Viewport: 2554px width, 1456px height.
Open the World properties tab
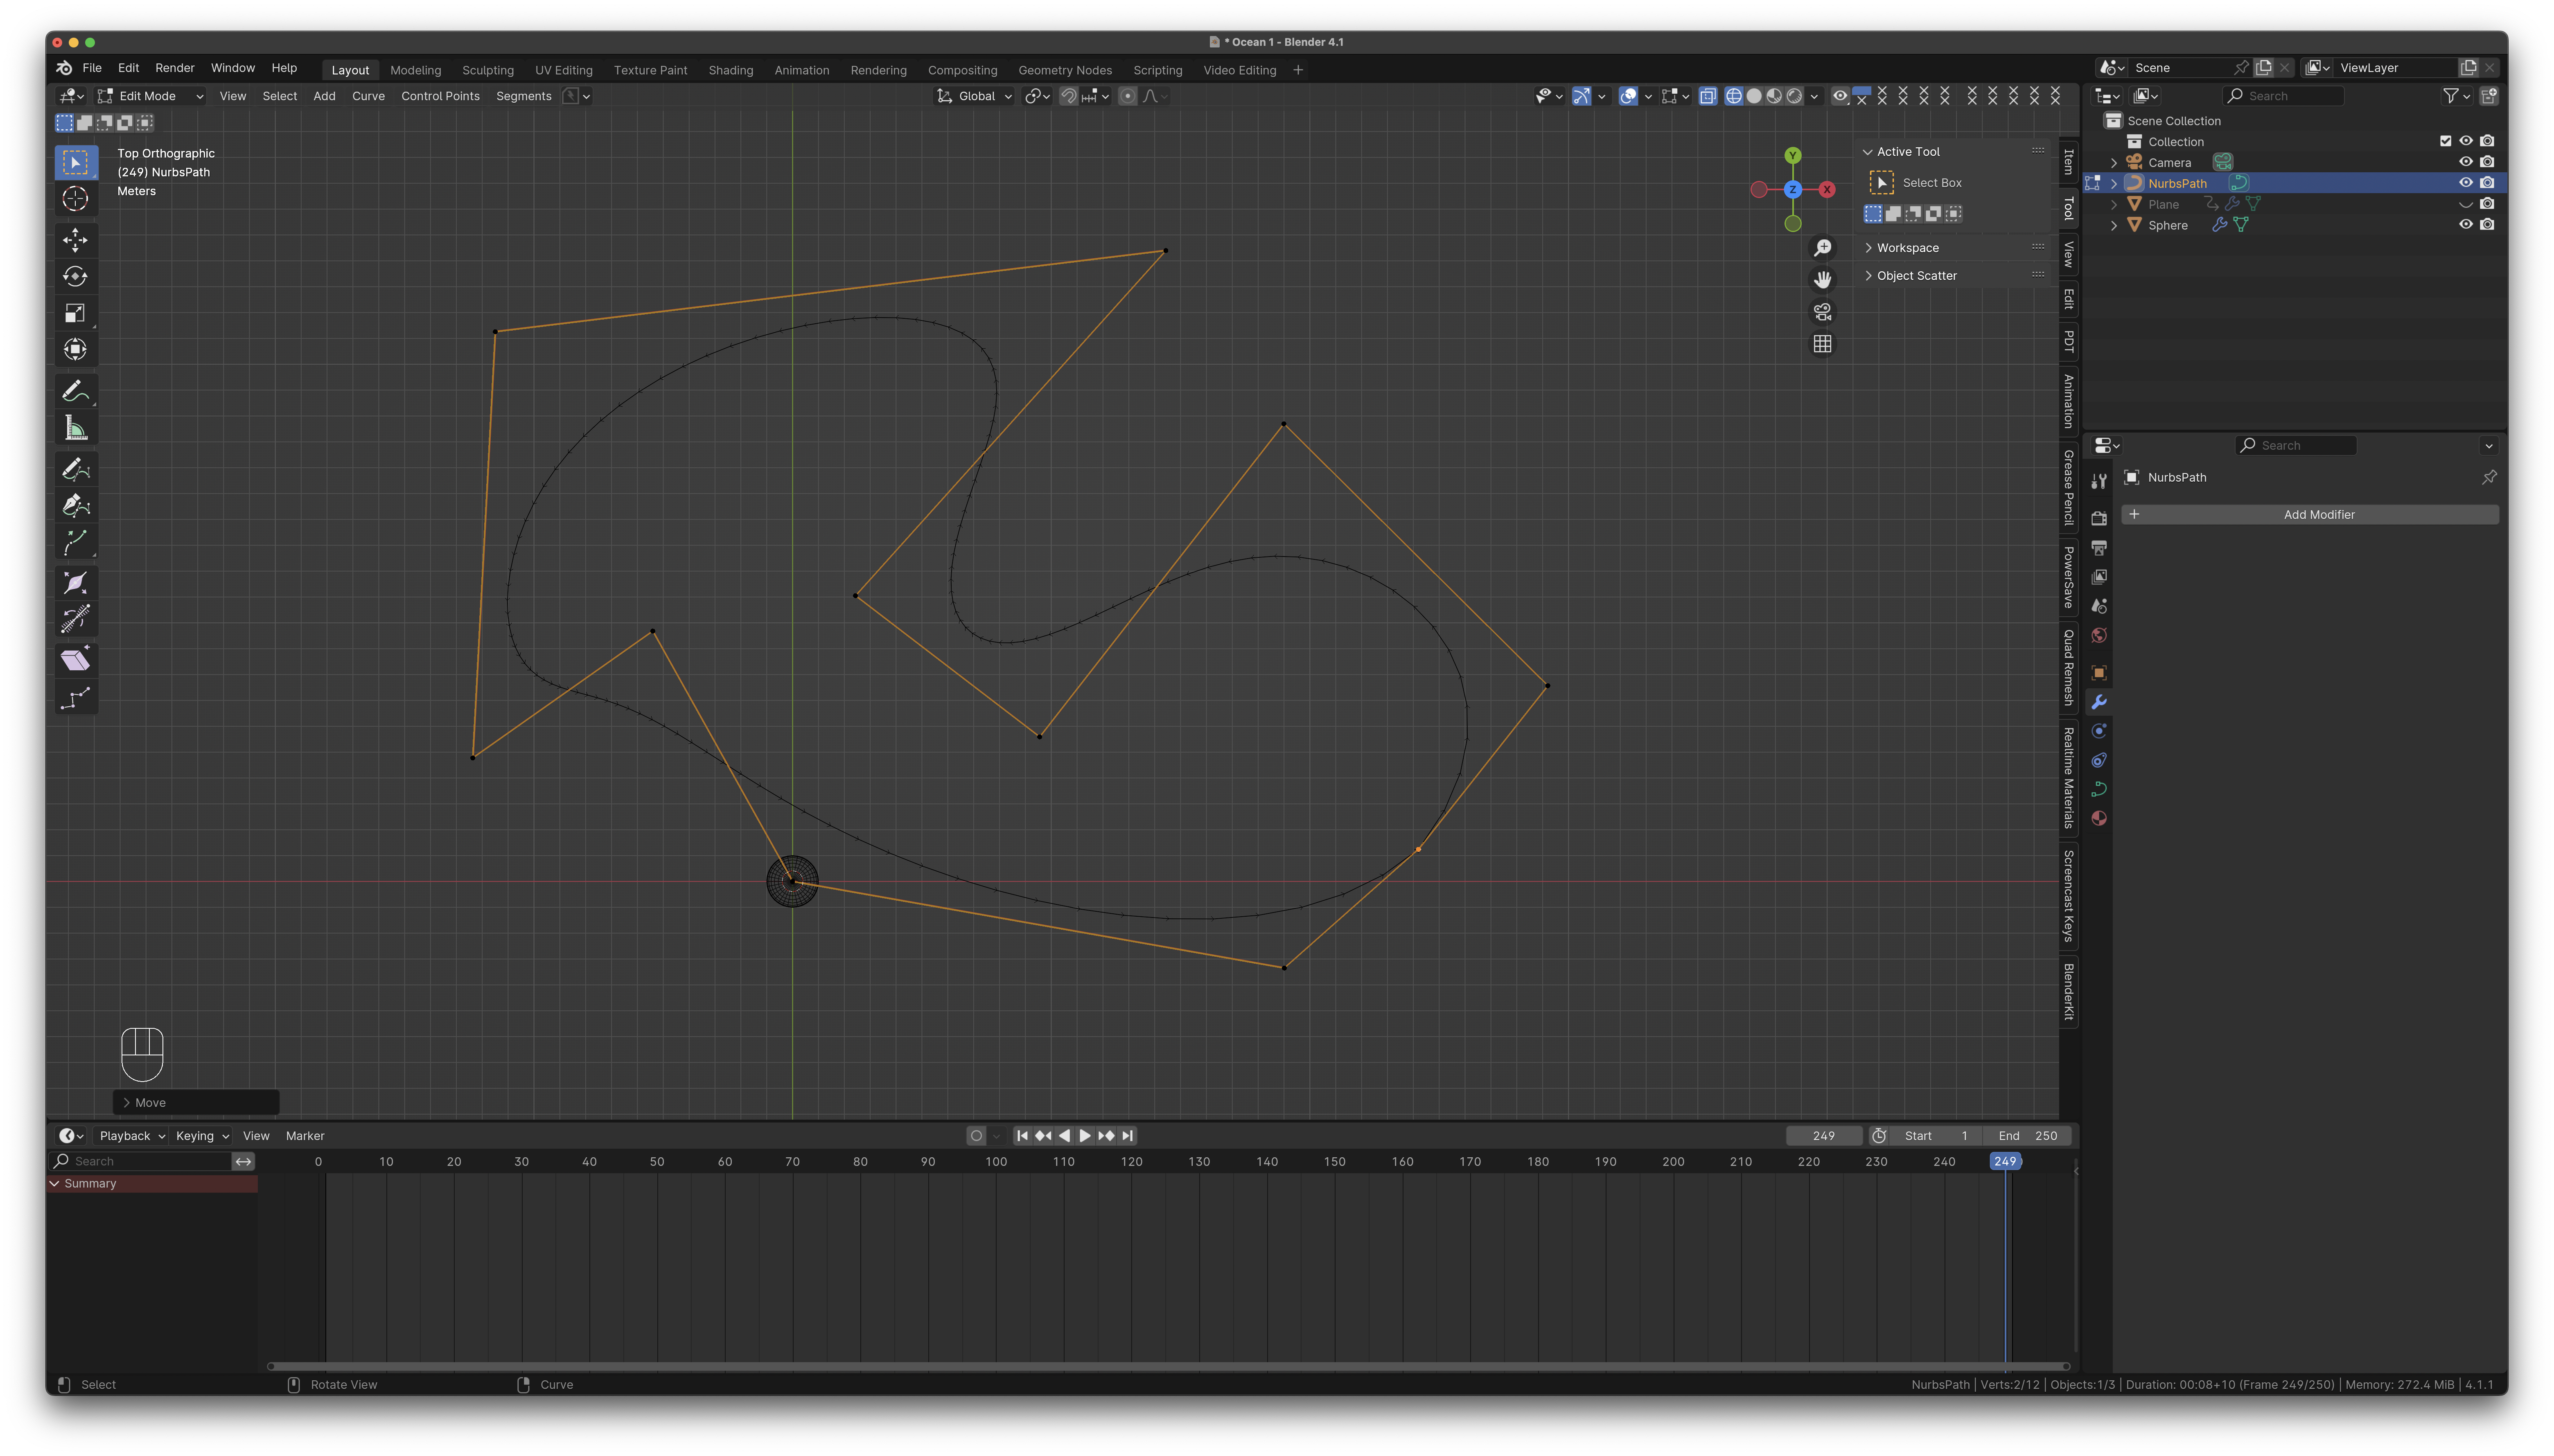pyautogui.click(x=2099, y=635)
